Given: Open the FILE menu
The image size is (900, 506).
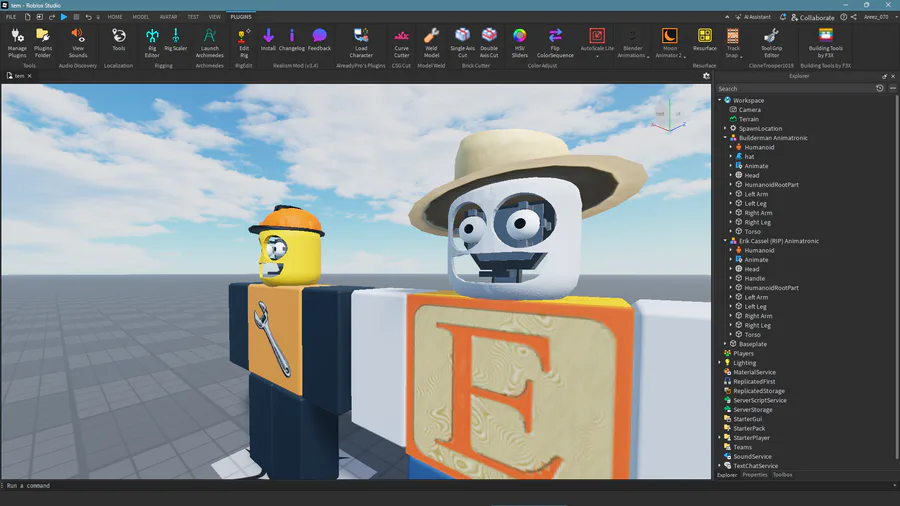Looking at the screenshot, I should (11, 17).
